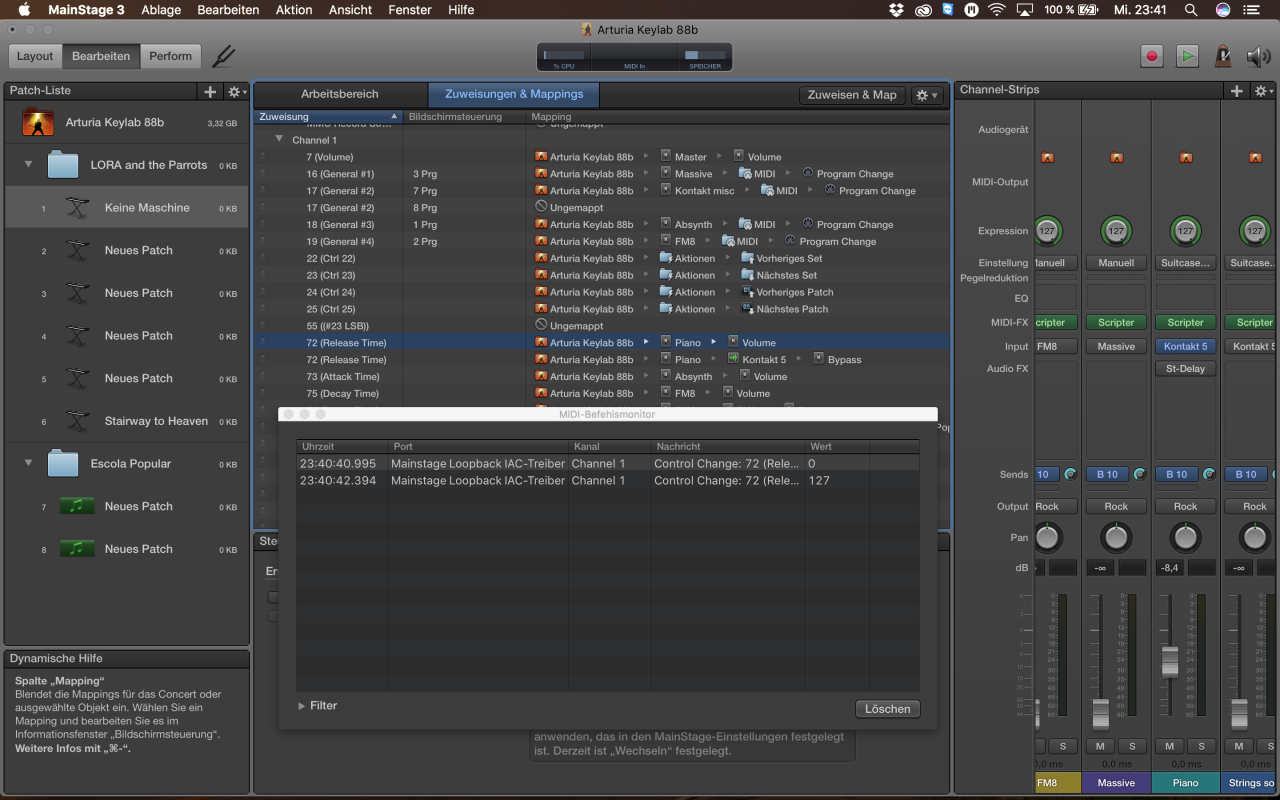Open the tuner icon next to Perform

224,56
